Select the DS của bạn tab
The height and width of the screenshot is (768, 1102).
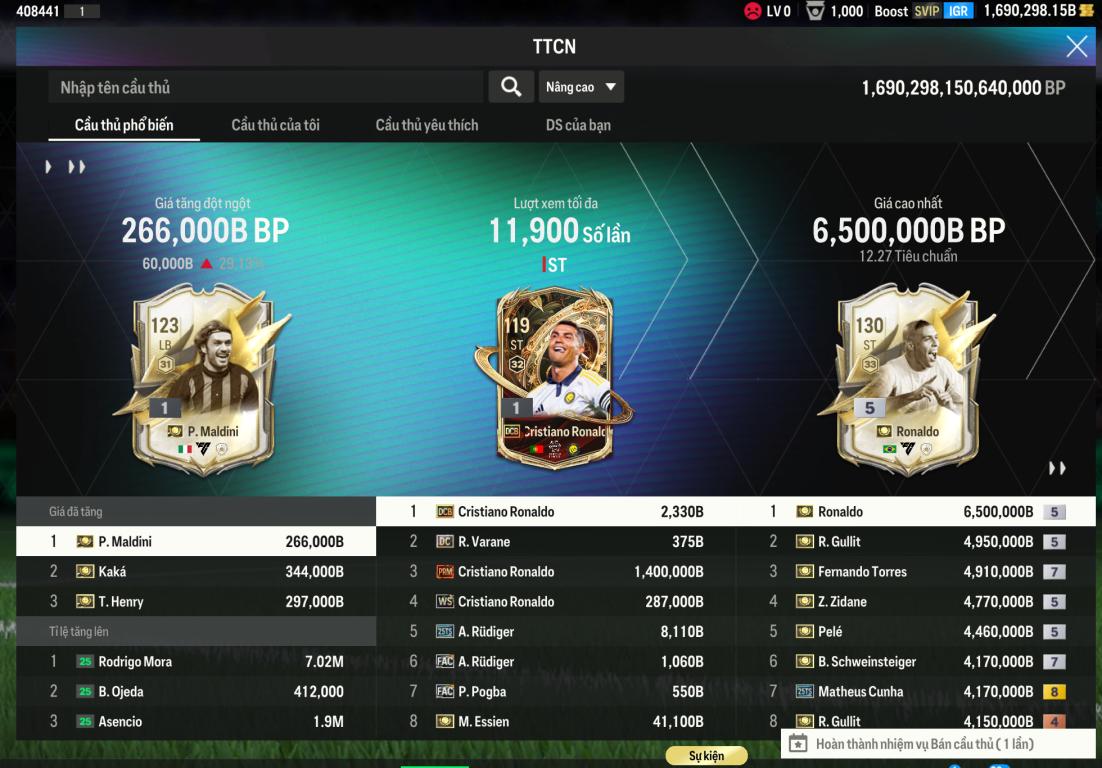[578, 125]
